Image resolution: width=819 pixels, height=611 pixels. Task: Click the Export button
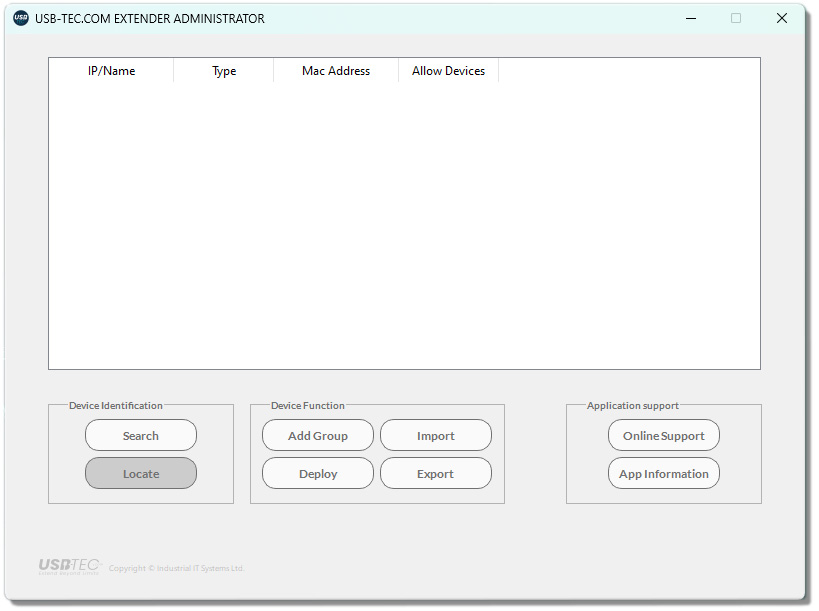[x=436, y=474]
